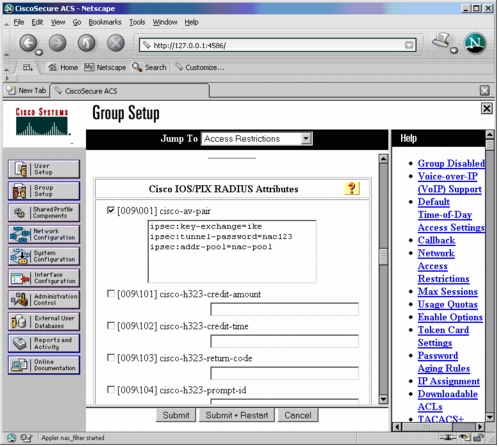Click the Cisco Systems logo
This screenshot has width=499, height=447.
click(42, 122)
